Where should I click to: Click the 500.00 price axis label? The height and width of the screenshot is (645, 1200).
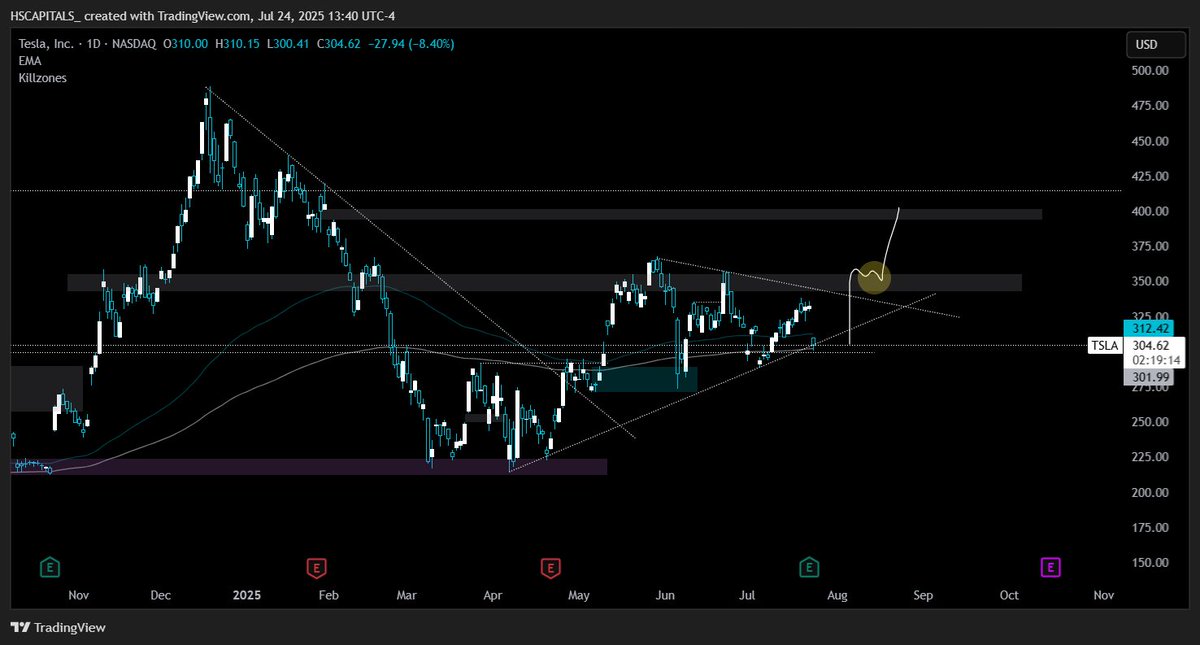[x=1150, y=71]
